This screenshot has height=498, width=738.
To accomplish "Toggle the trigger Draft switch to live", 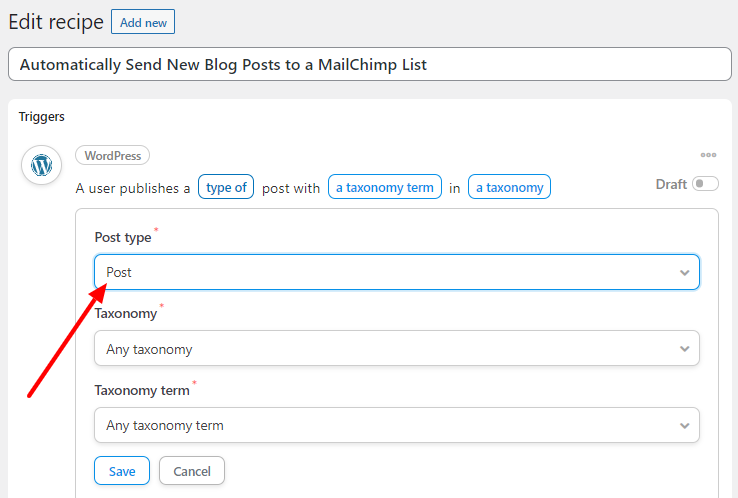I will 705,184.
